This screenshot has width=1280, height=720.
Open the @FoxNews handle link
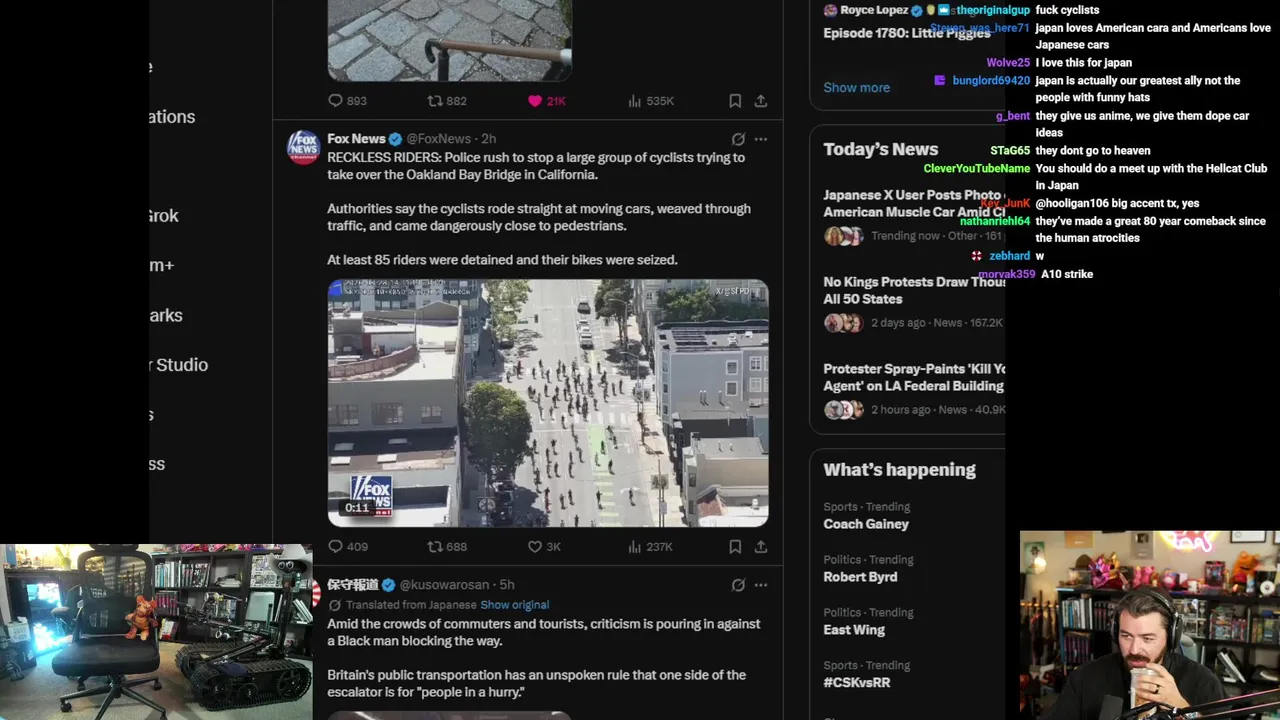(x=438, y=139)
